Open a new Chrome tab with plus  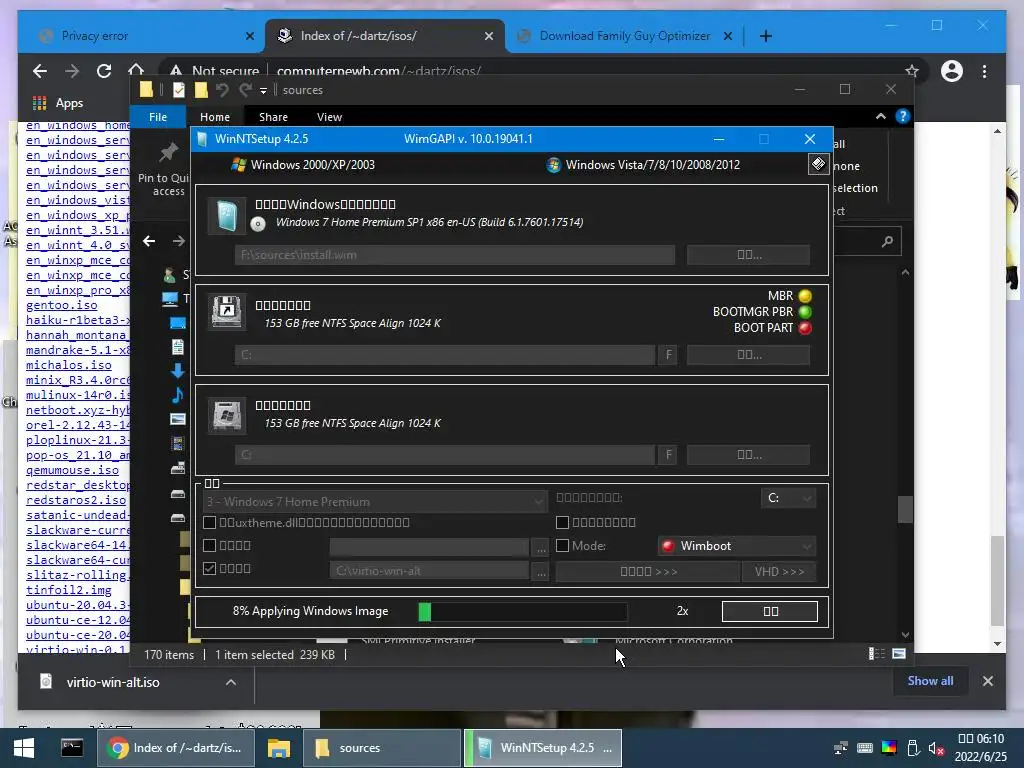(766, 36)
